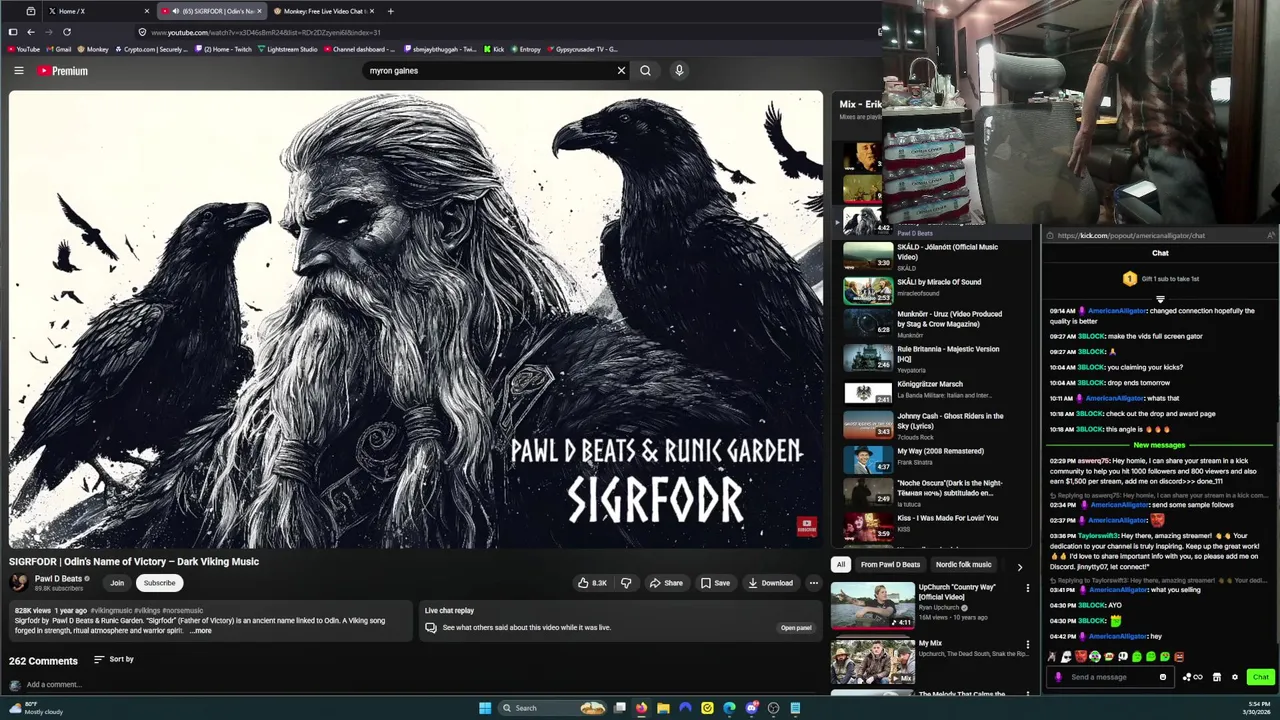The image size is (1280, 720).
Task: Click the purple microphone chat identity icon
Action: [x=1058, y=677]
